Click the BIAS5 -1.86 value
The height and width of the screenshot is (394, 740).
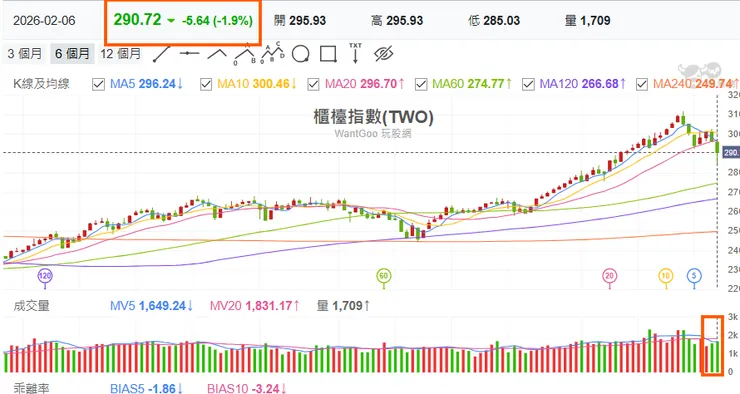[143, 388]
